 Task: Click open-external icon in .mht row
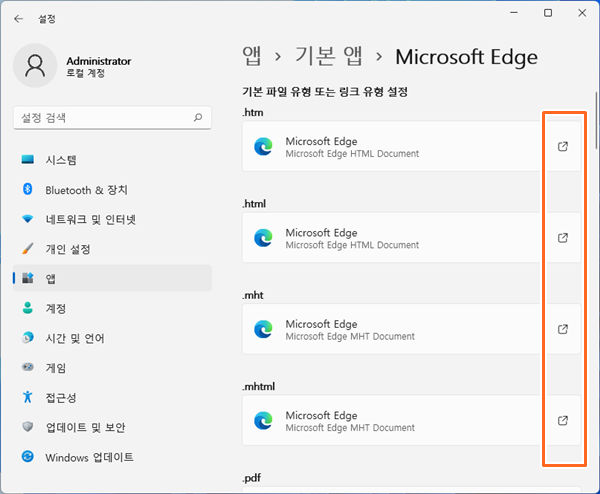pyautogui.click(x=563, y=329)
